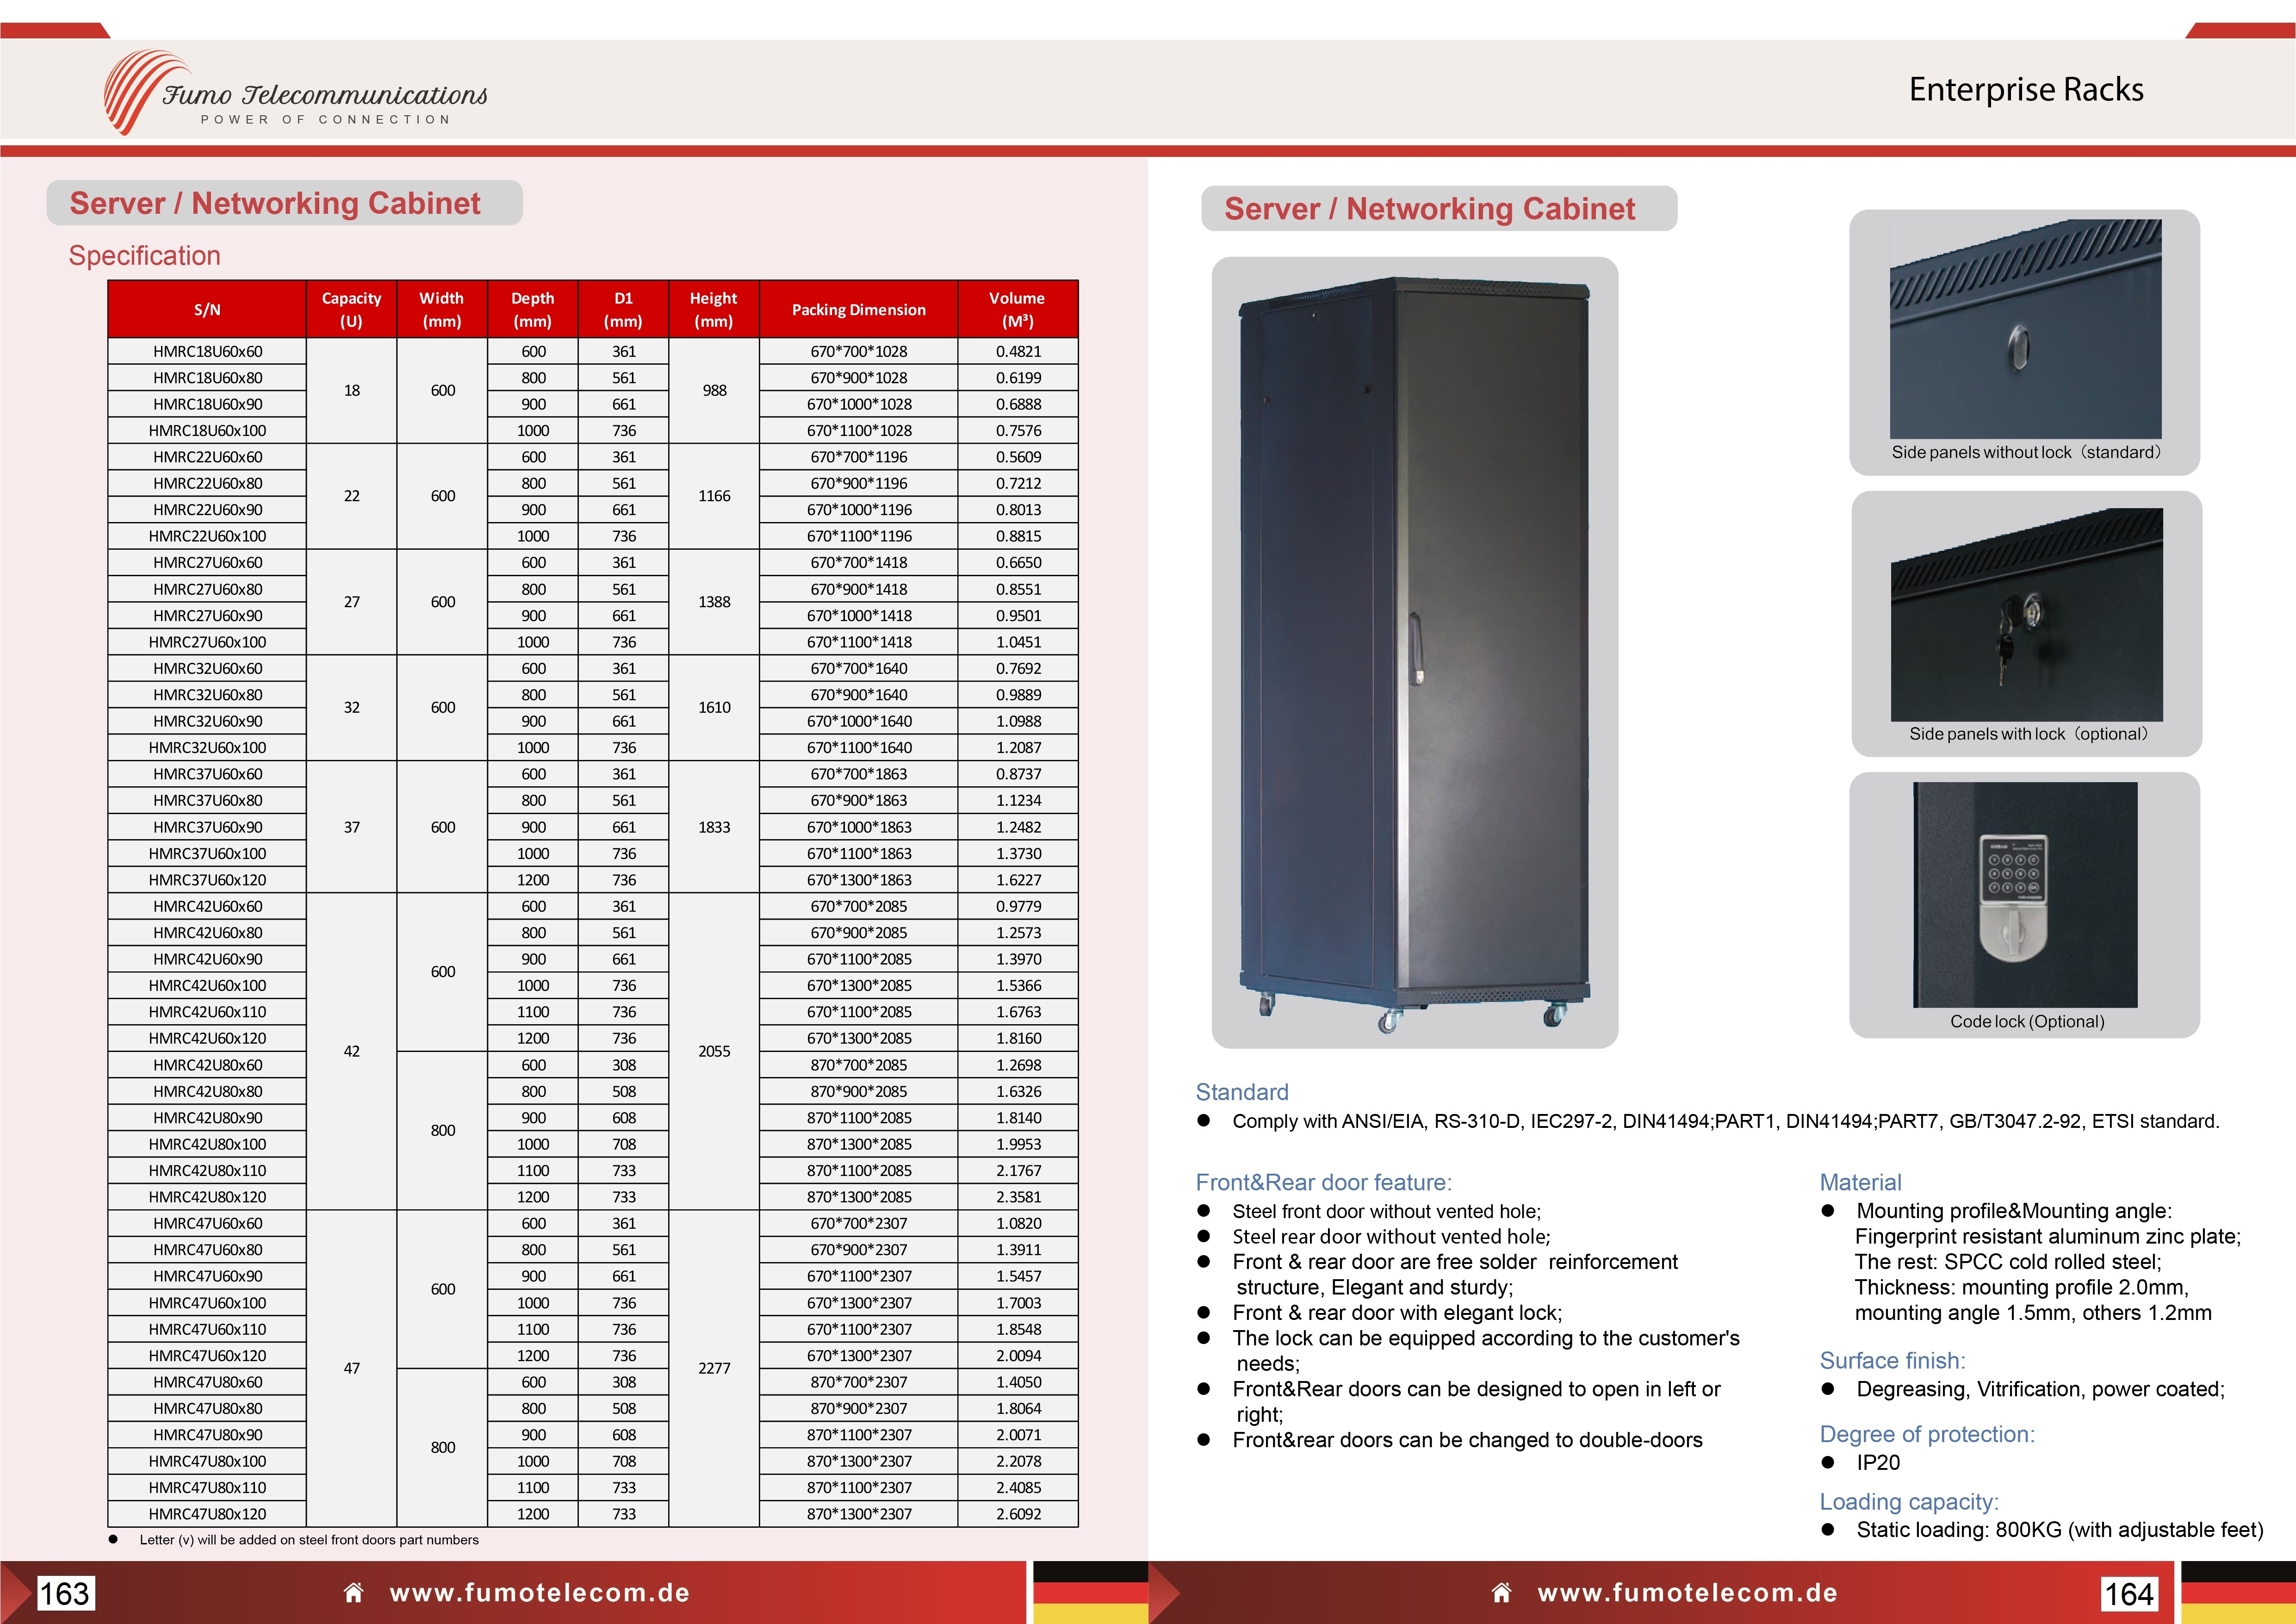Select the Packing Dimension column header
2296x1624 pixels.
pyautogui.click(x=858, y=309)
